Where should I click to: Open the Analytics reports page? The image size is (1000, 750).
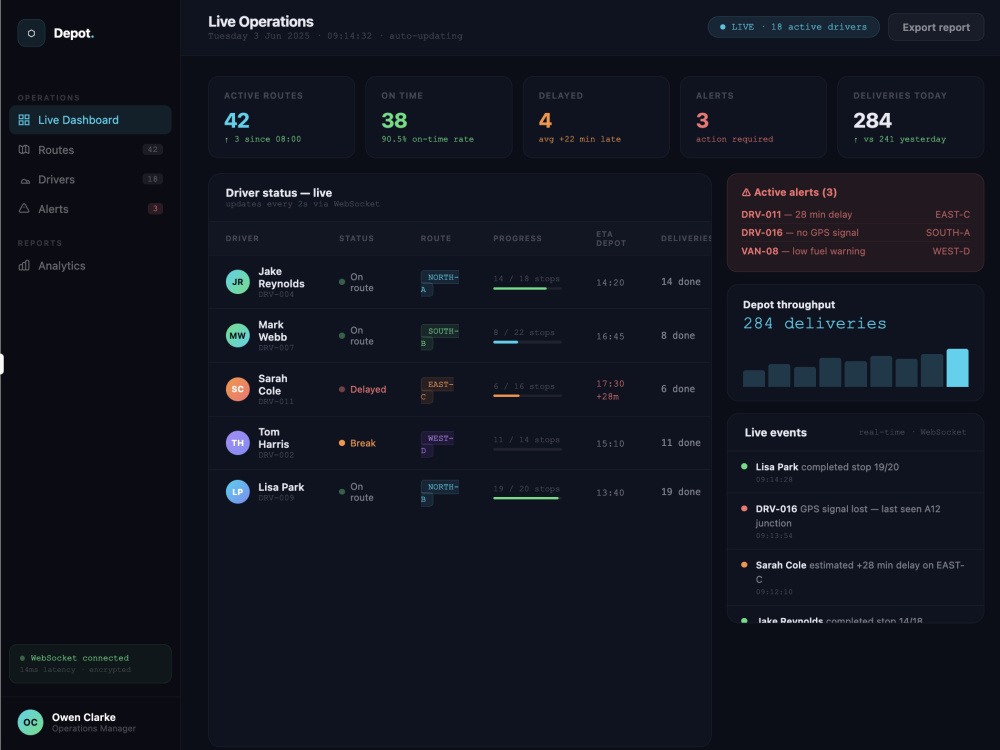pyautogui.click(x=90, y=265)
